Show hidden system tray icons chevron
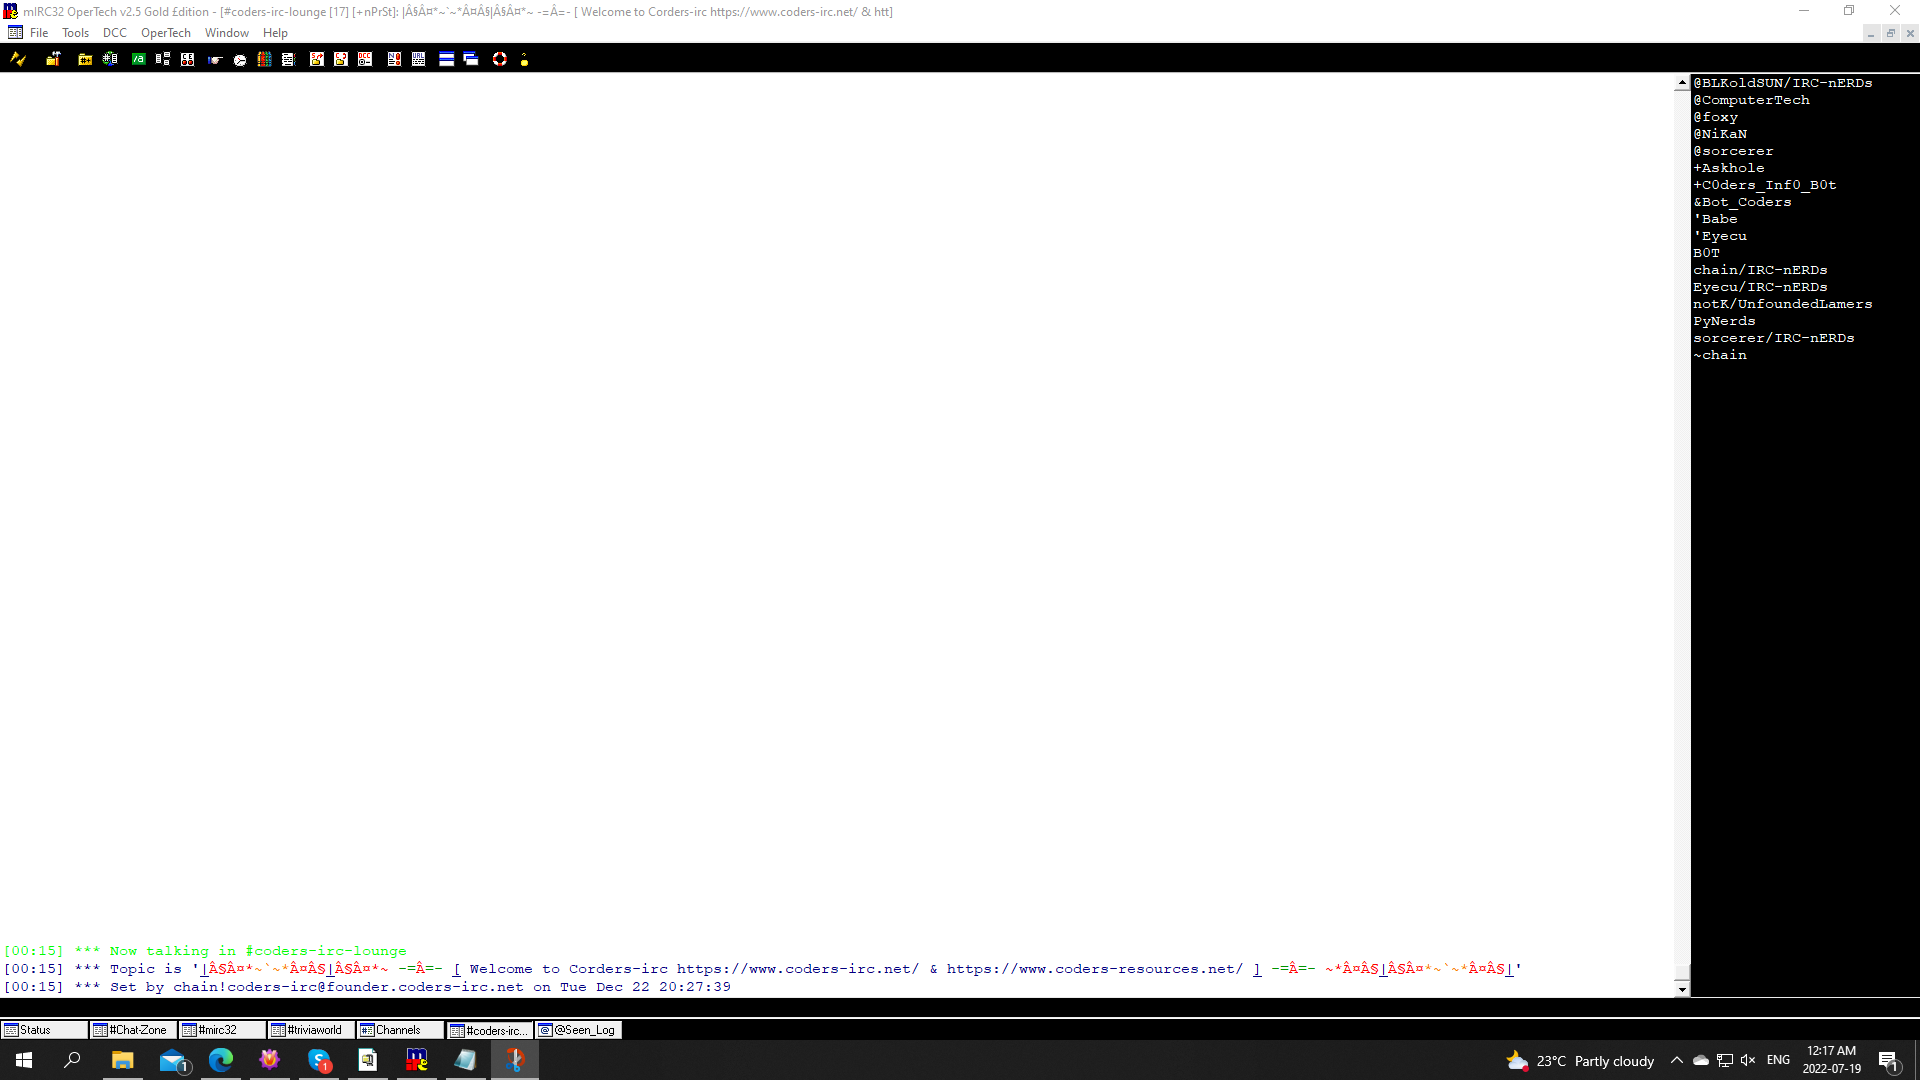The height and width of the screenshot is (1080, 1920). point(1676,1060)
